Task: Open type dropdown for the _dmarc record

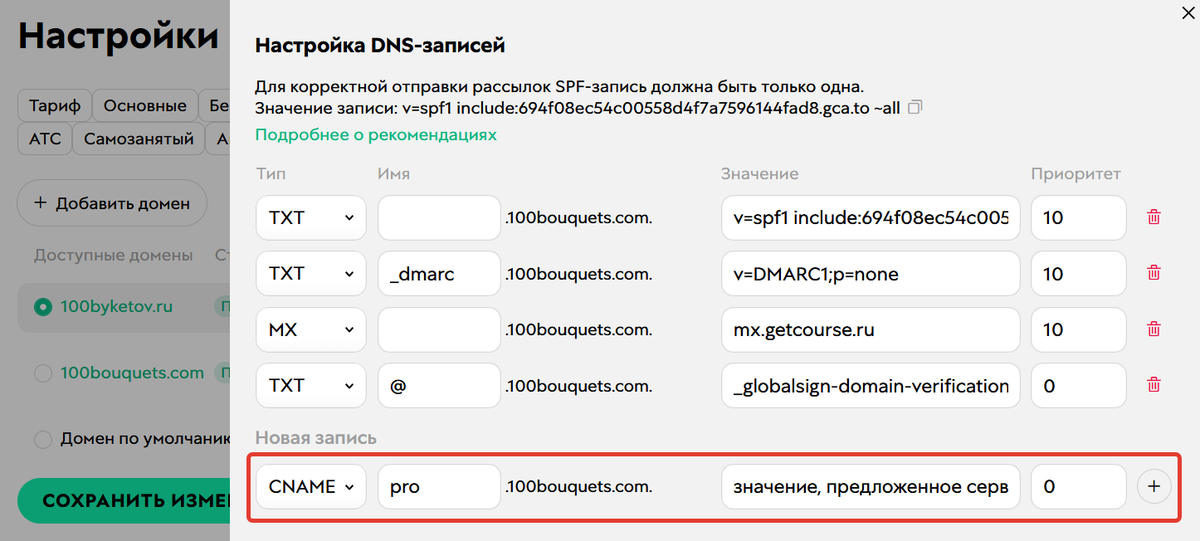Action: (311, 273)
